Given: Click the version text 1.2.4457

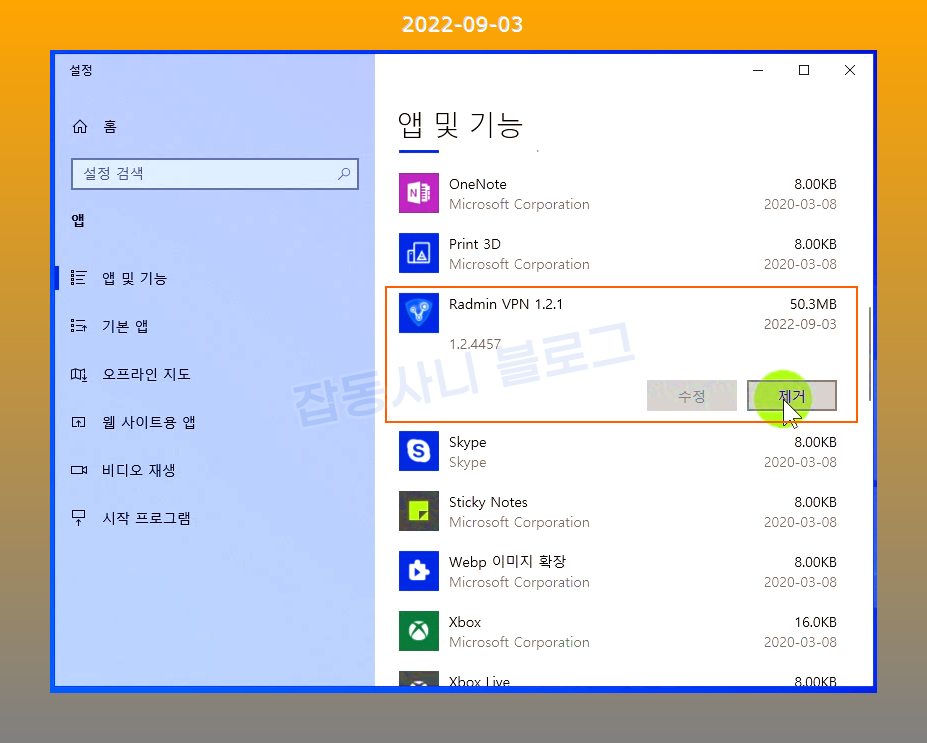Looking at the screenshot, I should pos(475,344).
